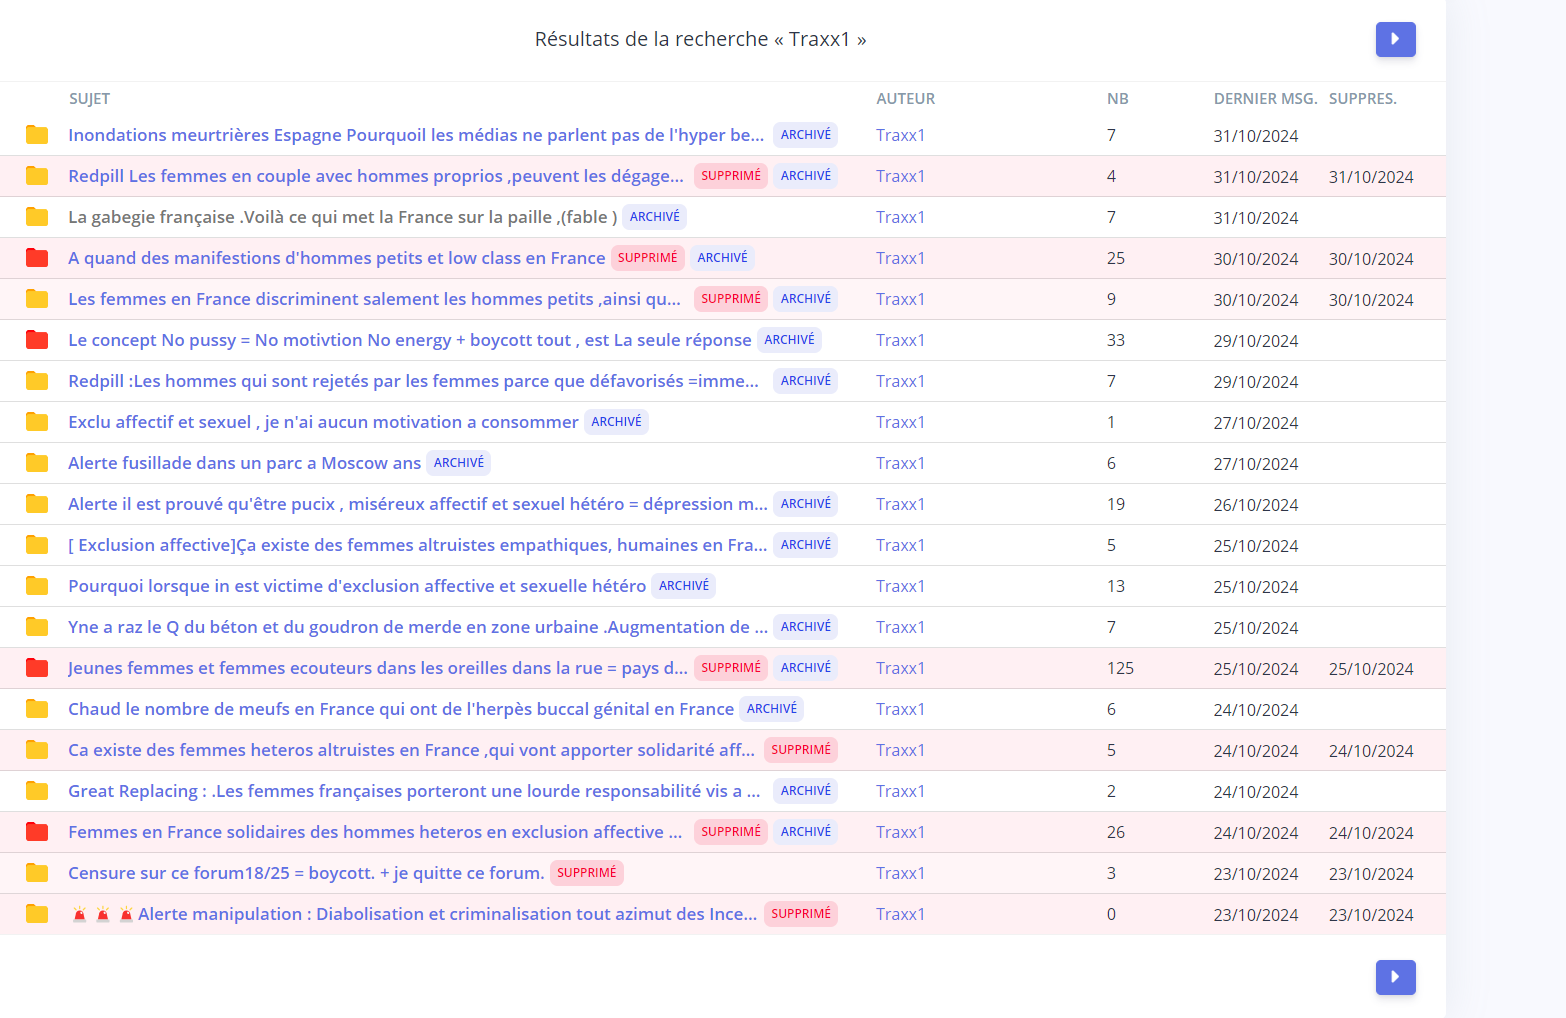Click the ARCHIVÉ badge on 'La gabegie française' row
Screen dimensions: 1566x1018
(654, 217)
